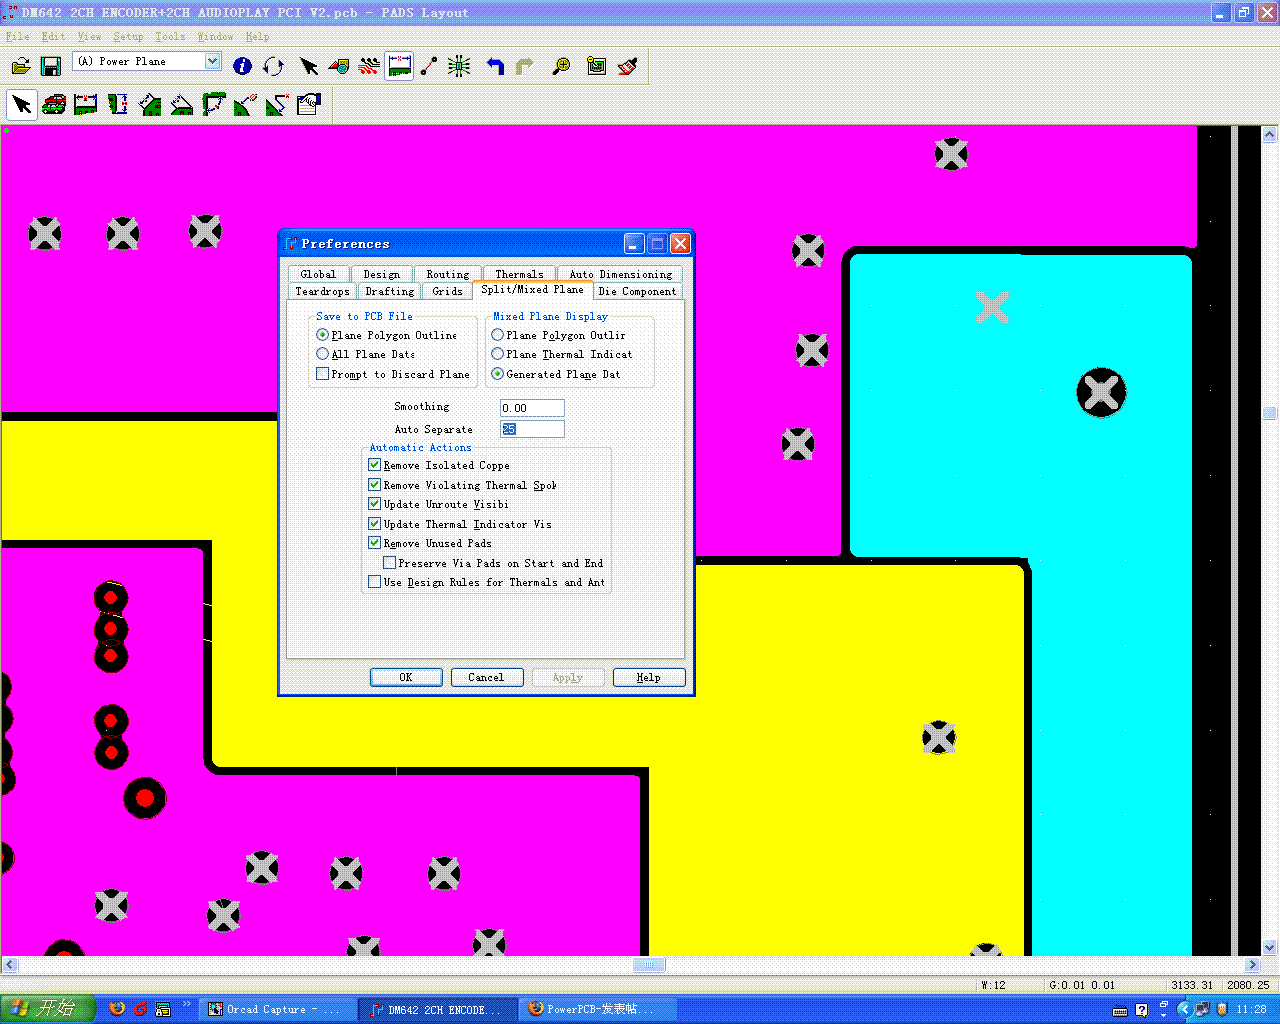The height and width of the screenshot is (1024, 1280).
Task: Click the vertical scrollbar down arrow
Action: tap(1270, 947)
